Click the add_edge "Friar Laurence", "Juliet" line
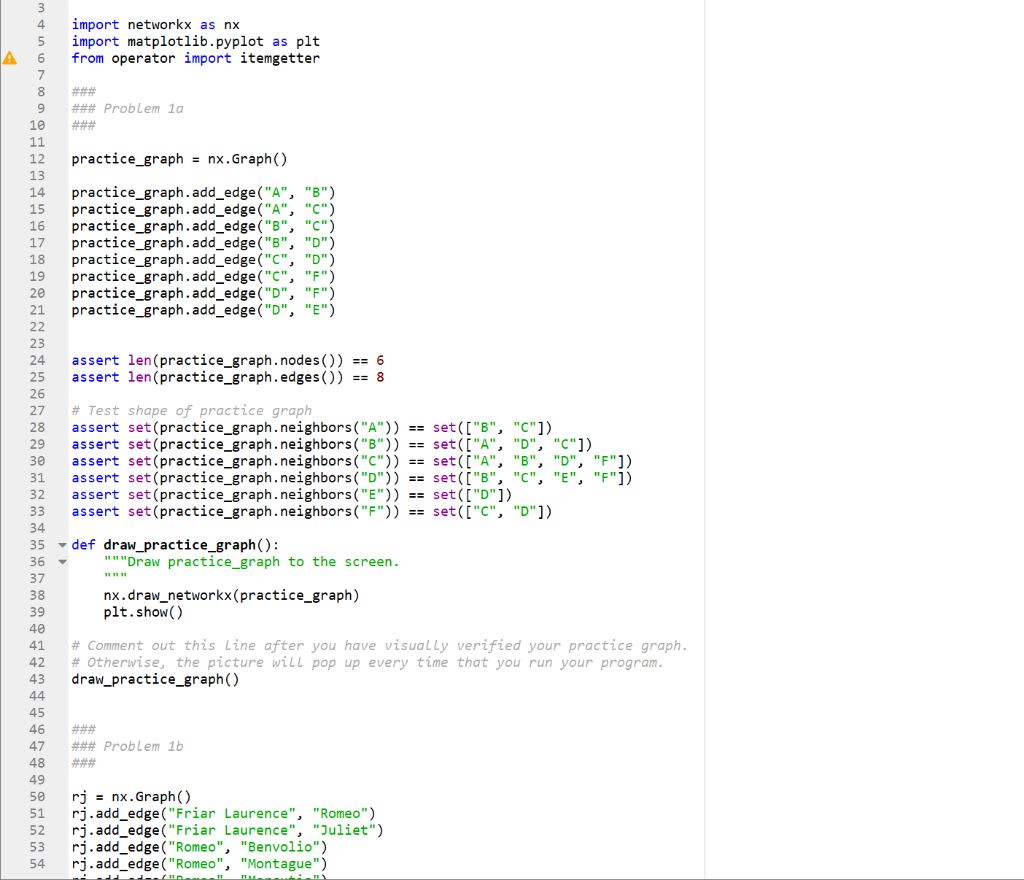This screenshot has height=880, width=1024. pos(227,830)
